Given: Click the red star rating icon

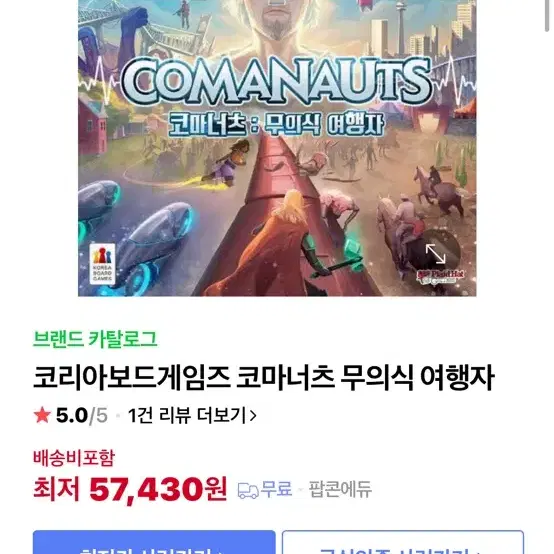Looking at the screenshot, I should pyautogui.click(x=42, y=415).
